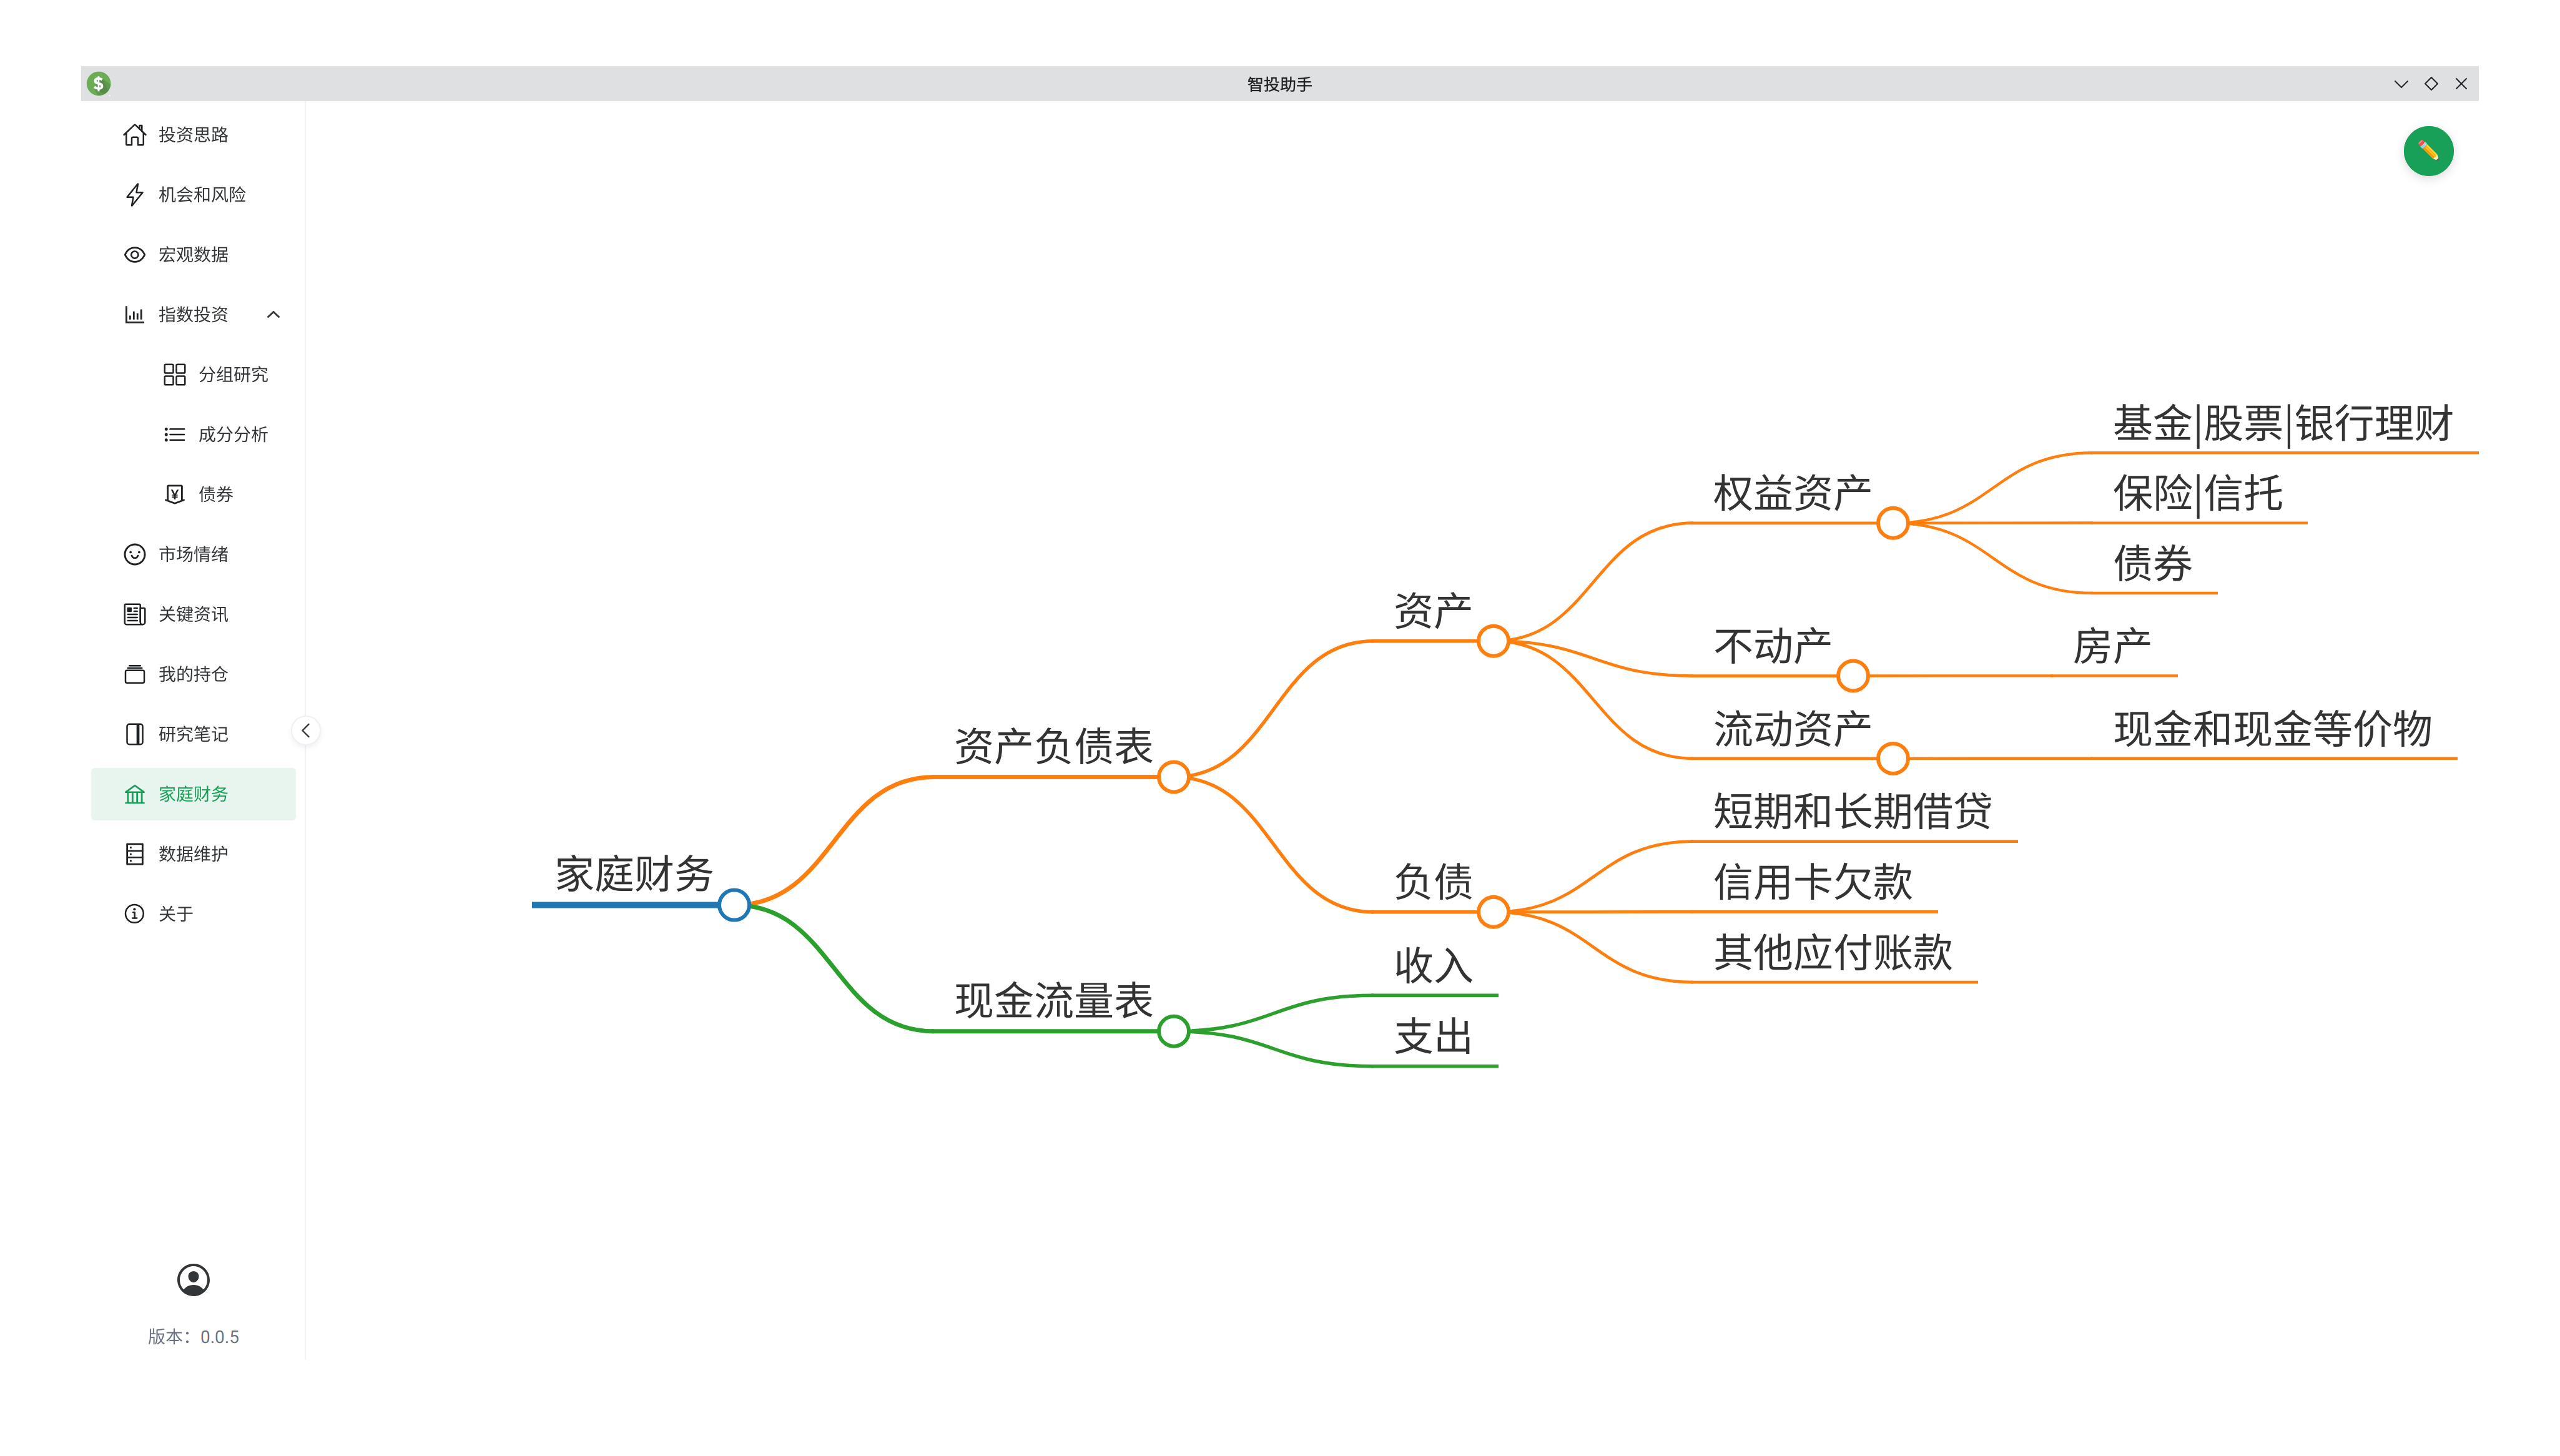Click the newspaper icon for 关键资讯
2560x1456 pixels.
(135, 614)
